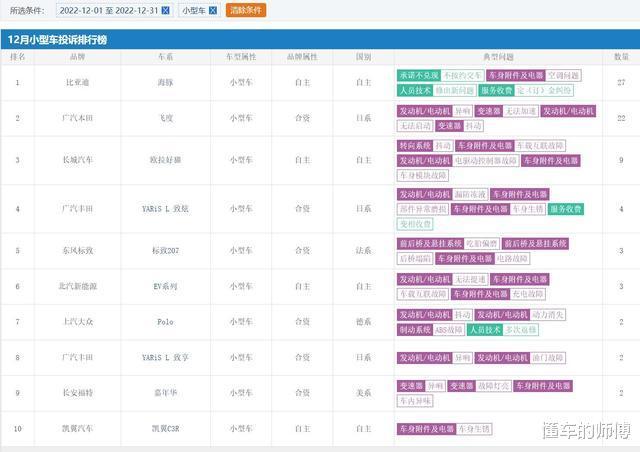Click the 无法启动 tag in 飞度 row

pos(416,126)
